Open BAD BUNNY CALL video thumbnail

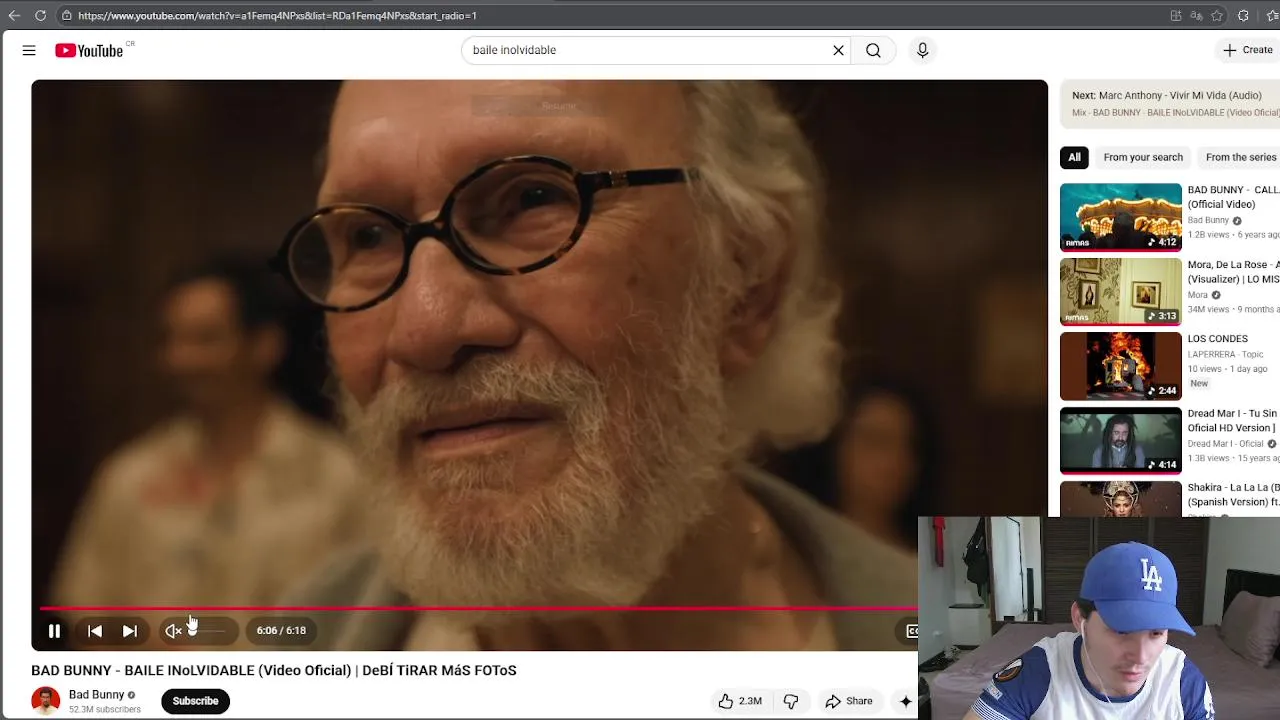1120,217
